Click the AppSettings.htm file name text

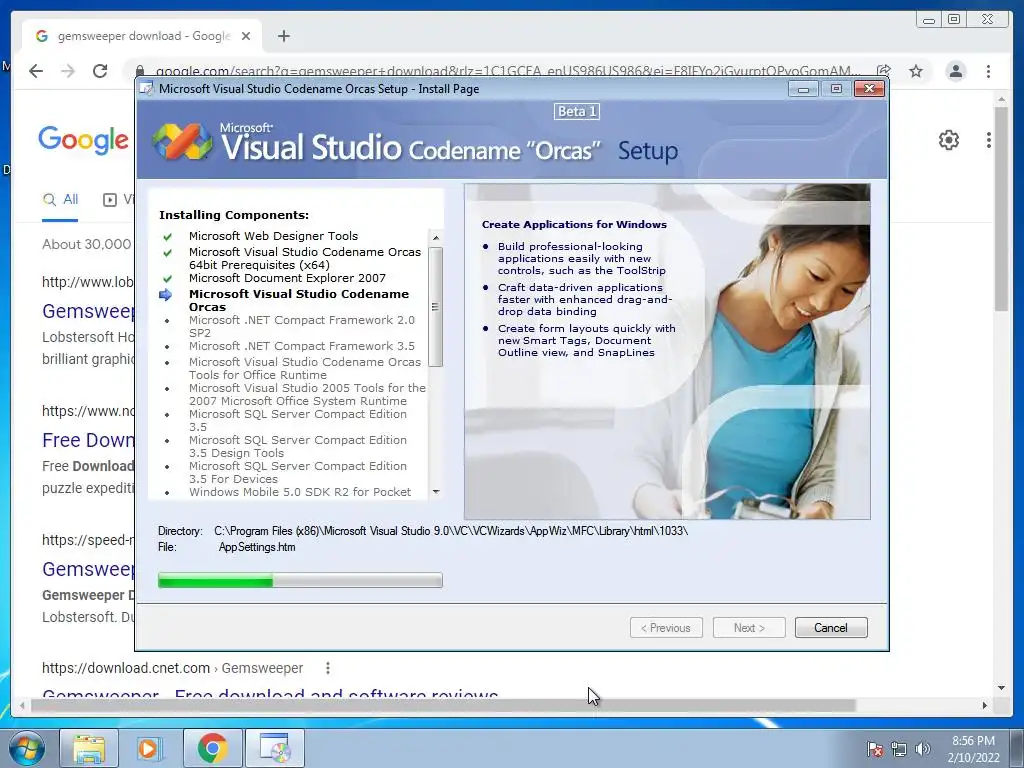(257, 547)
